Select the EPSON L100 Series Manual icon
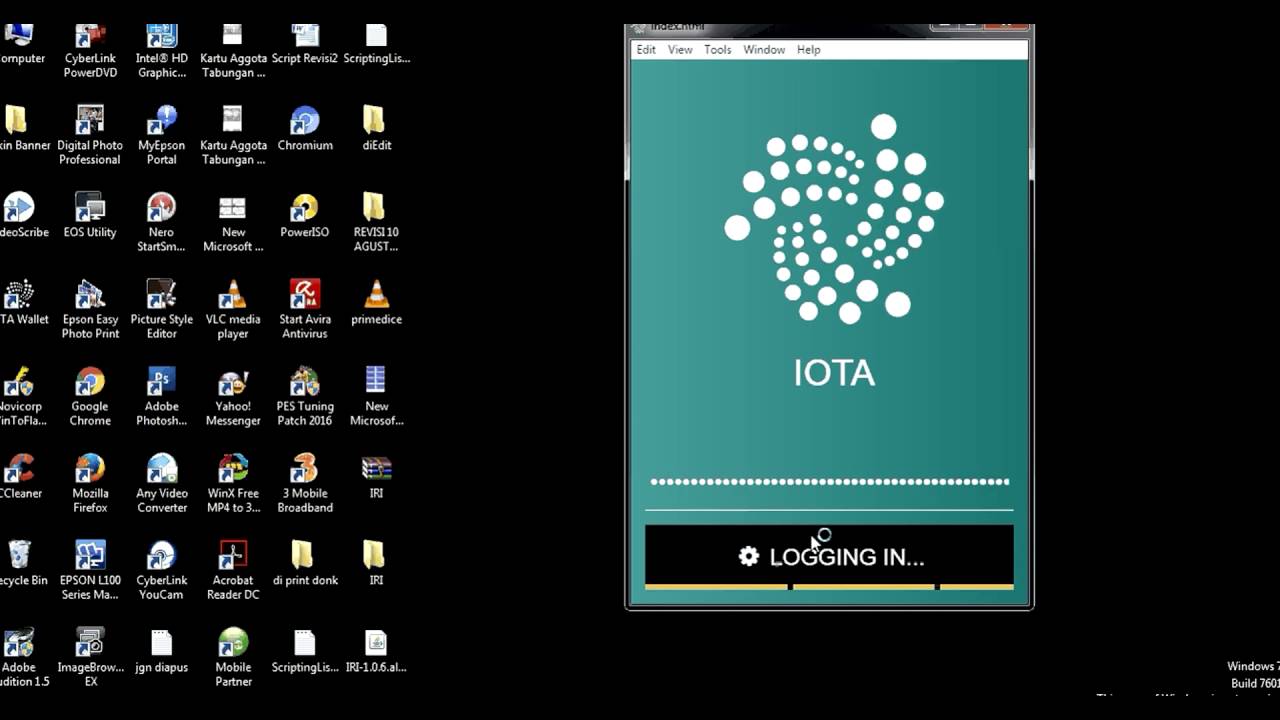The width and height of the screenshot is (1280, 720). 90,570
